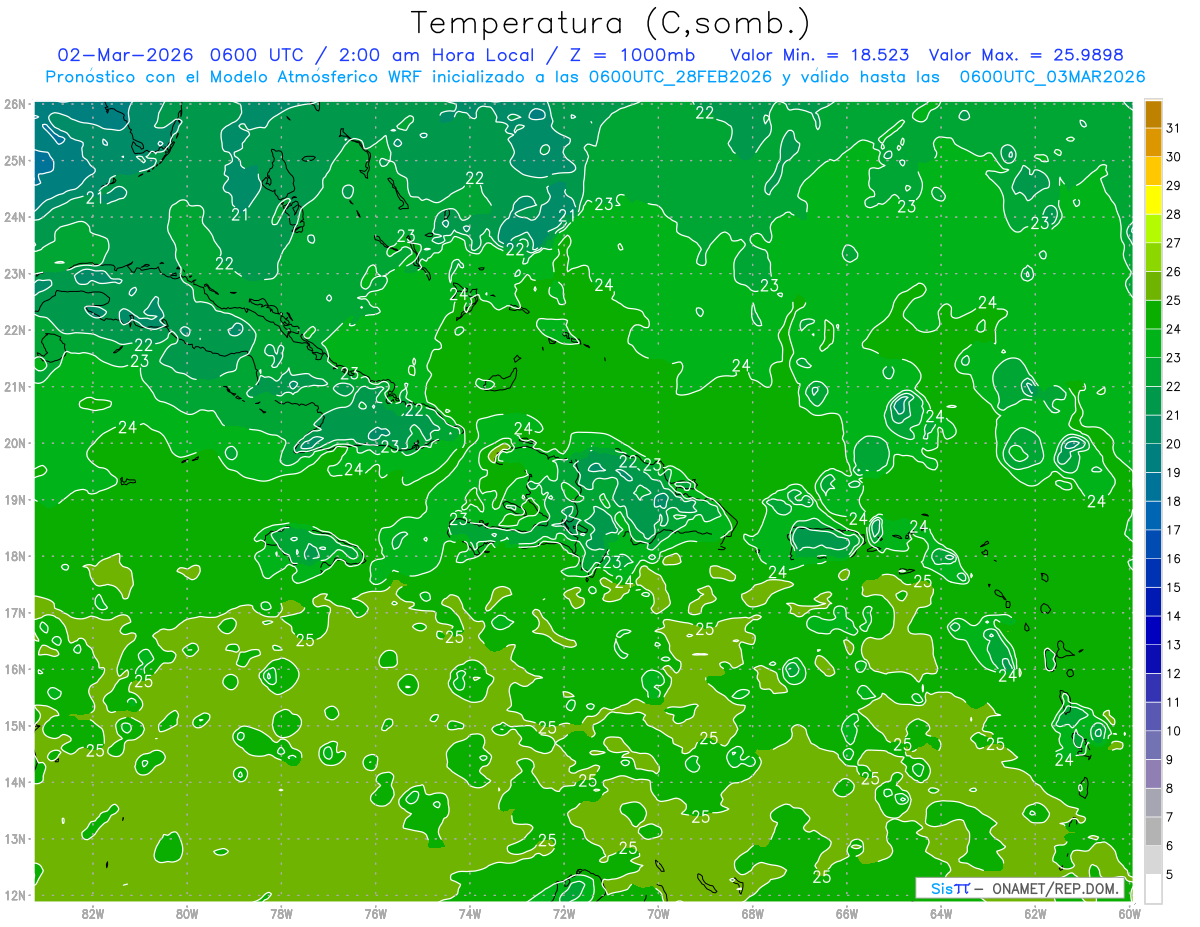Click the '80W' longitude axis label
Screen dimensions: 1200x927
pyautogui.click(x=187, y=913)
